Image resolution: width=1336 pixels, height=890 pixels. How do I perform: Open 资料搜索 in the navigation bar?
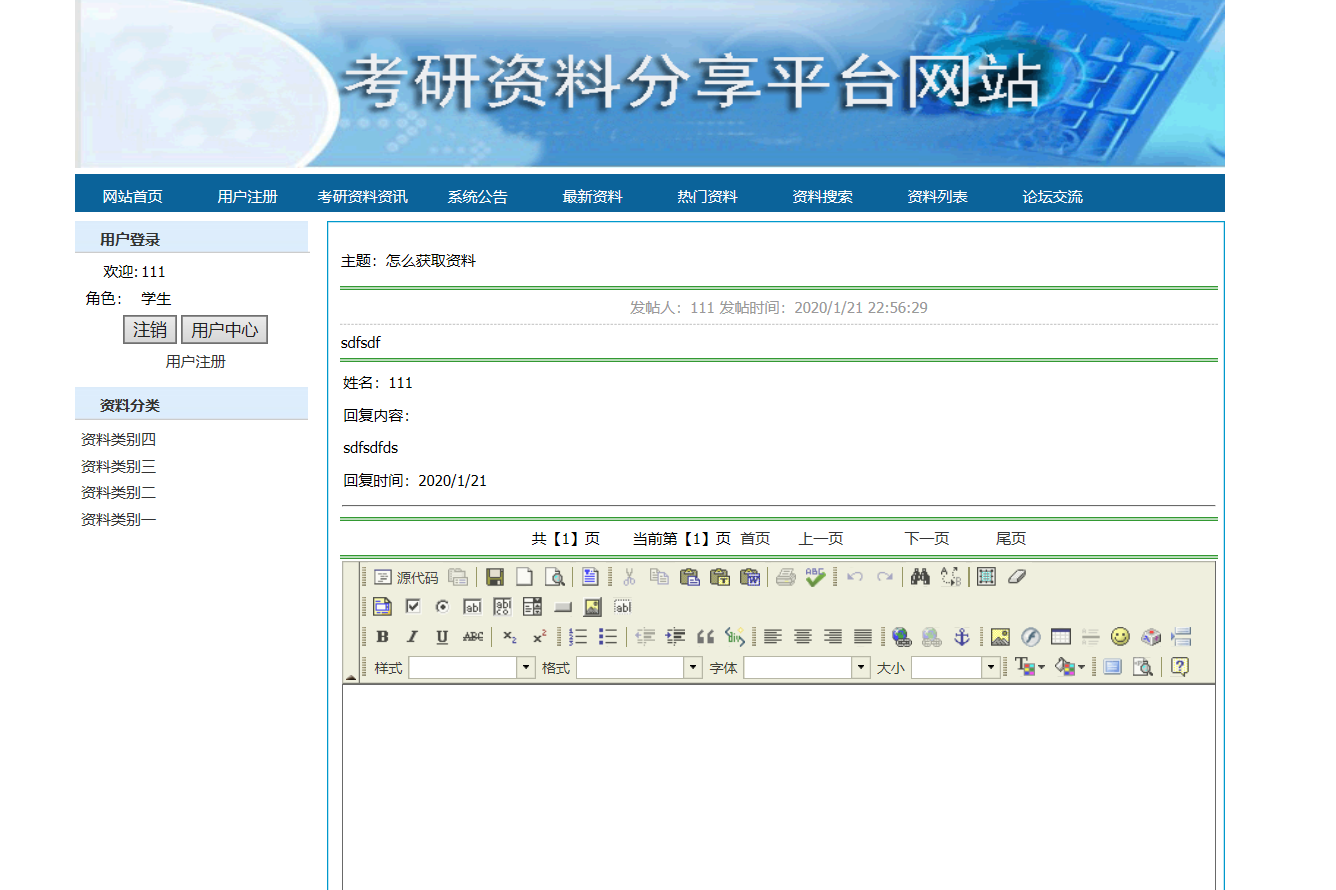822,197
